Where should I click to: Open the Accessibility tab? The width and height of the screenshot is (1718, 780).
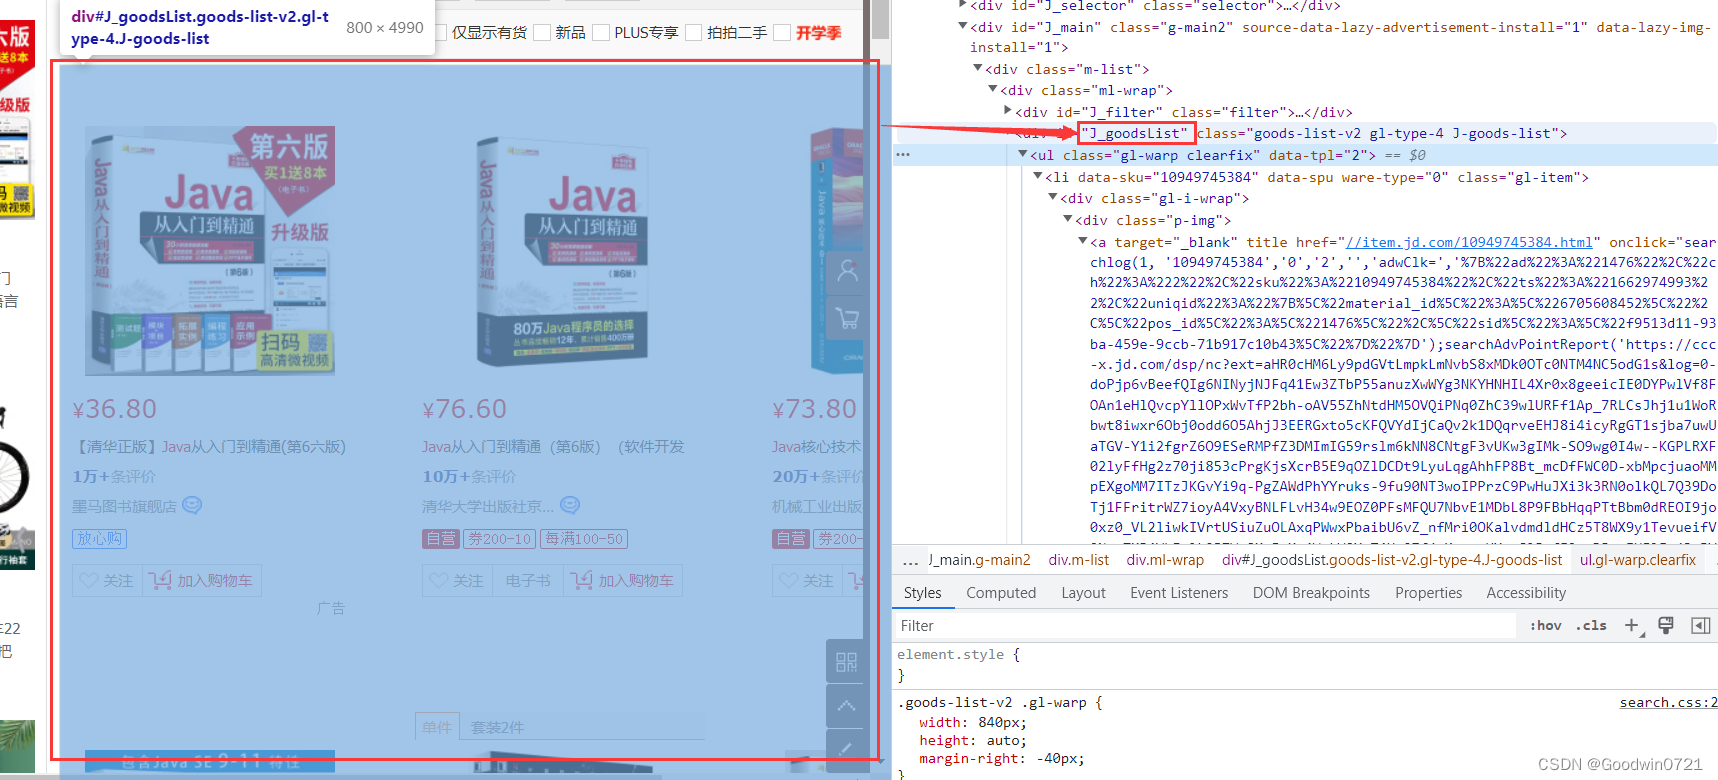(x=1526, y=593)
